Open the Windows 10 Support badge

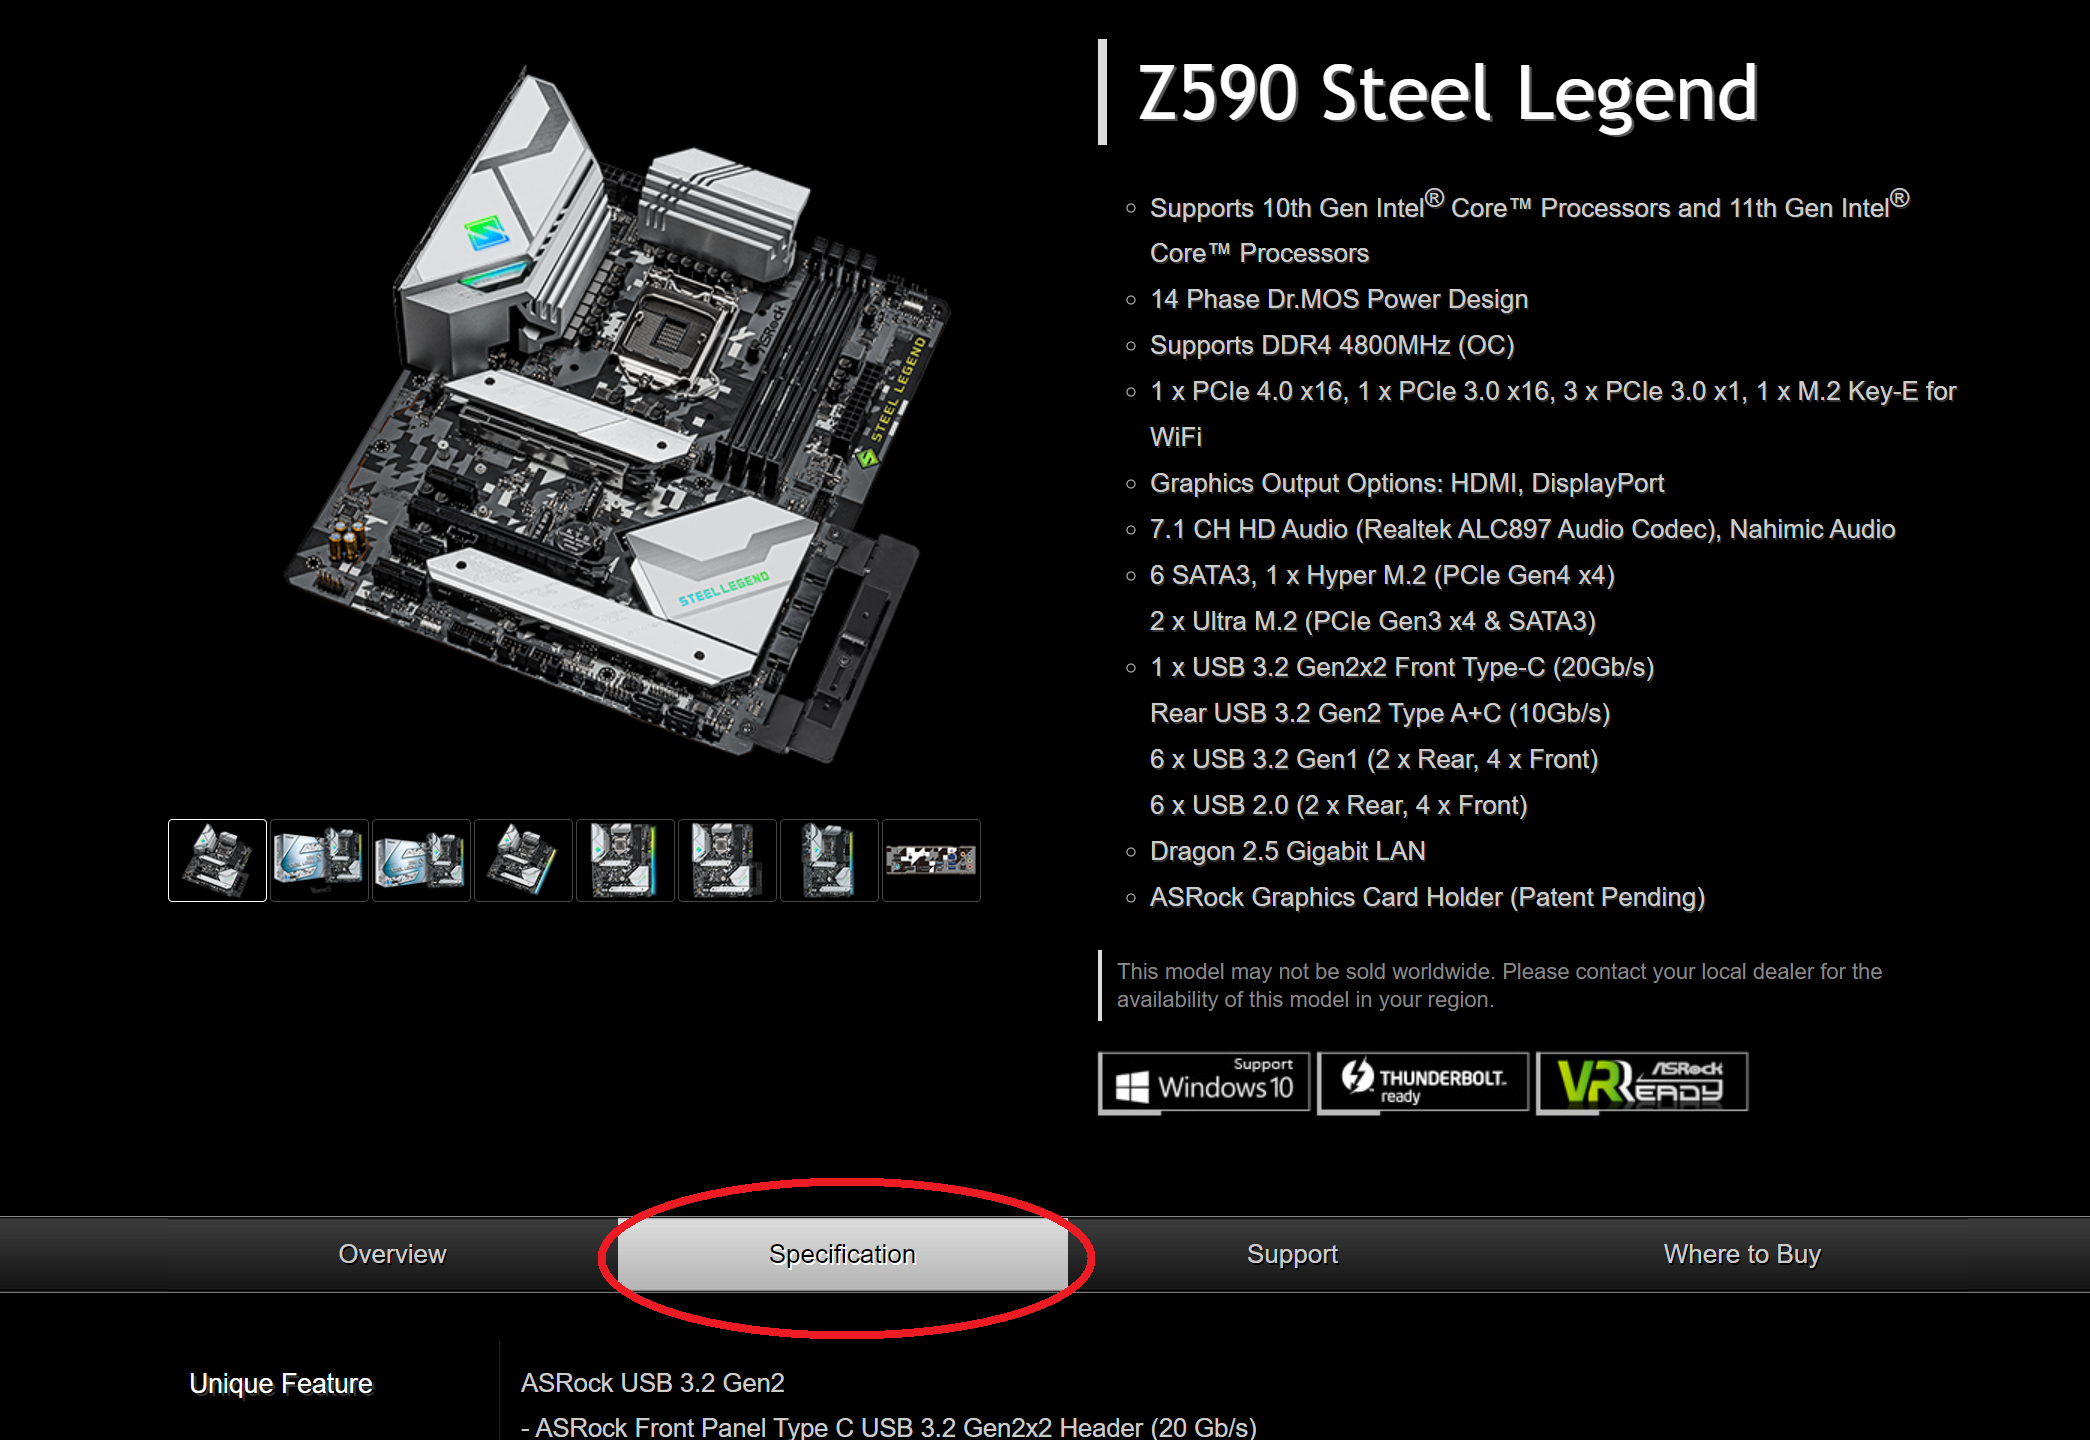click(x=1204, y=1082)
